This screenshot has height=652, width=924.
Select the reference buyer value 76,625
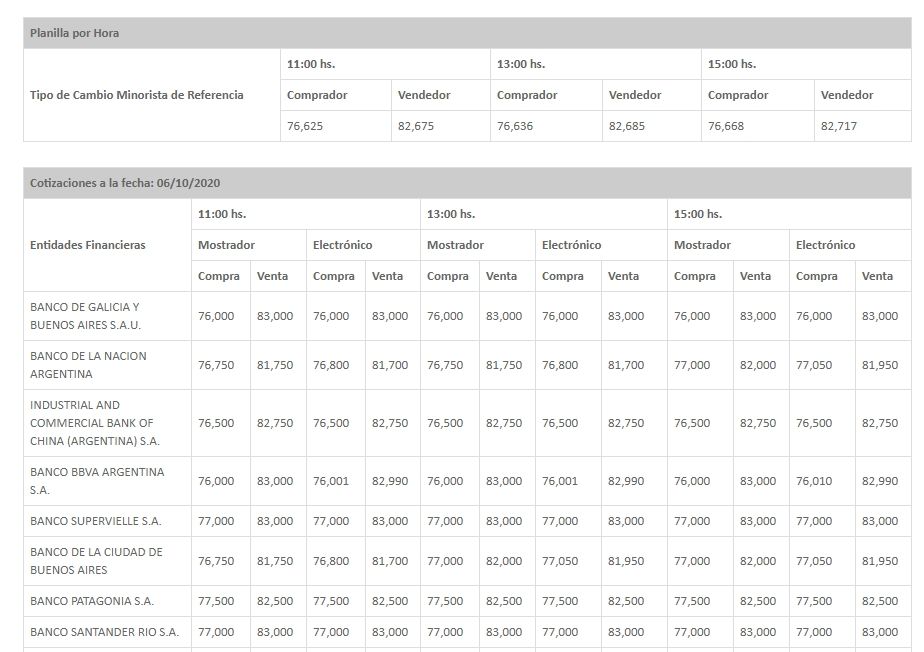click(x=305, y=126)
